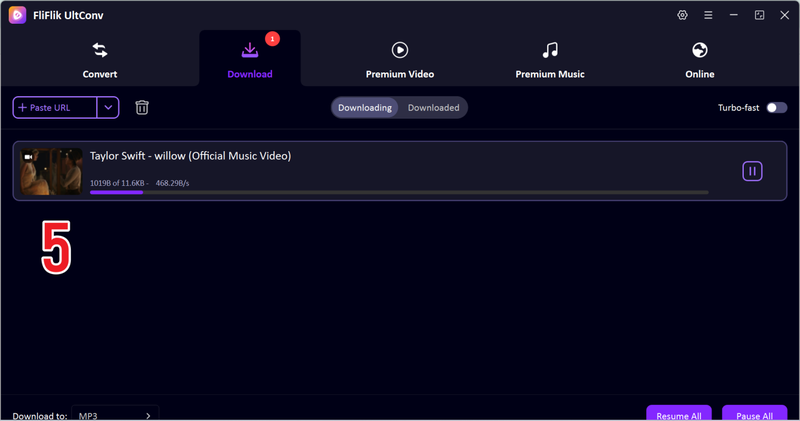Click the Premium Music note icon
800x421 pixels.
550,50
